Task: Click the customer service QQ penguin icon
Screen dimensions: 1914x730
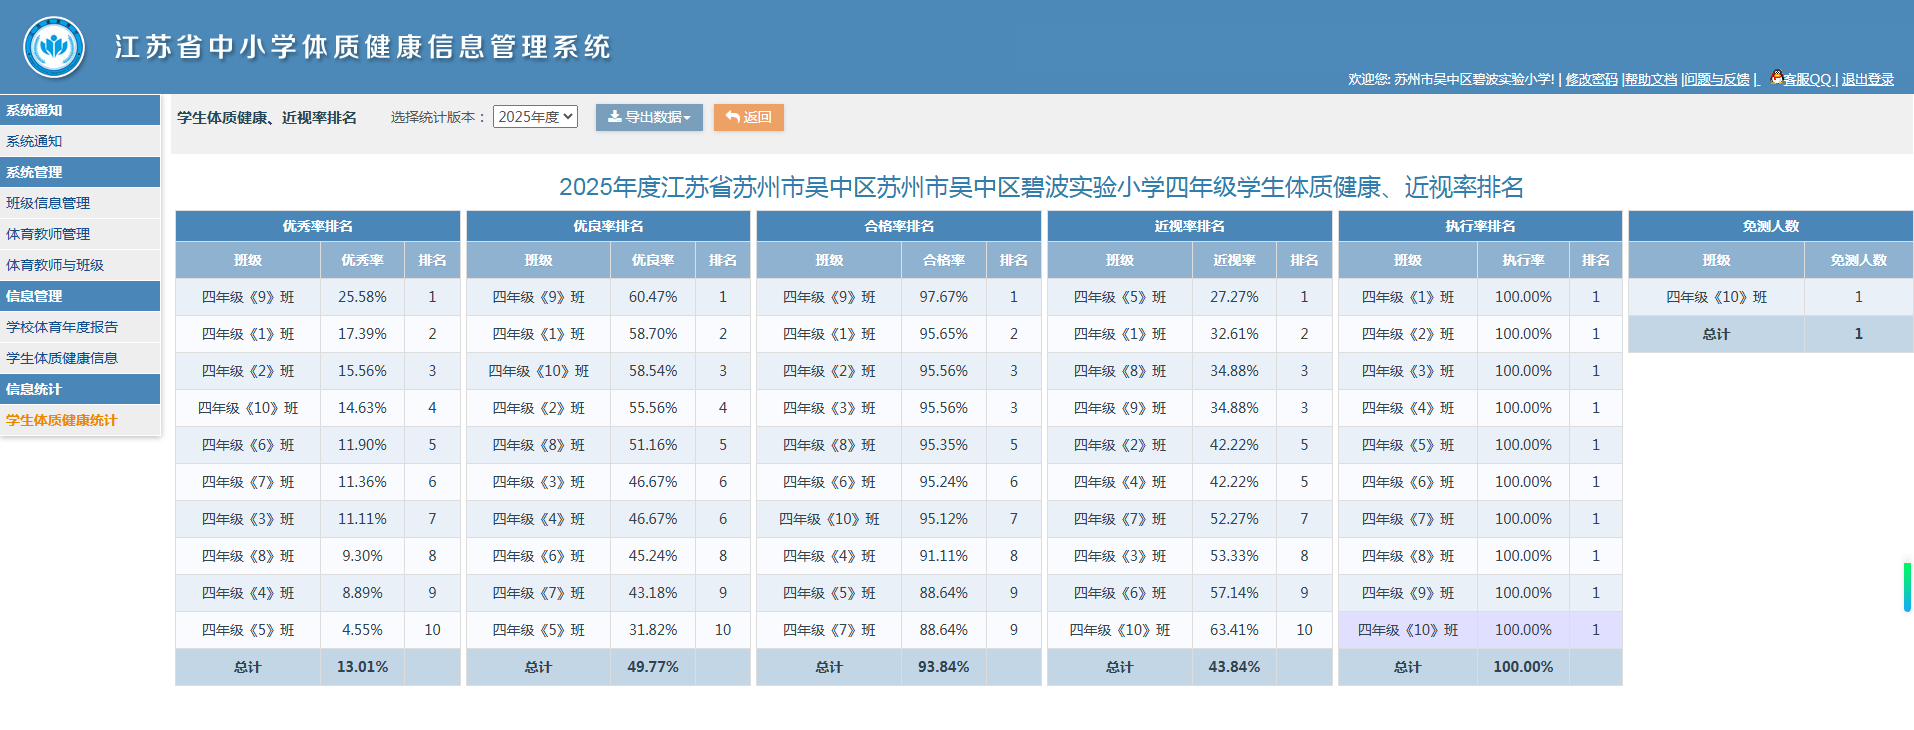Action: [x=1776, y=77]
